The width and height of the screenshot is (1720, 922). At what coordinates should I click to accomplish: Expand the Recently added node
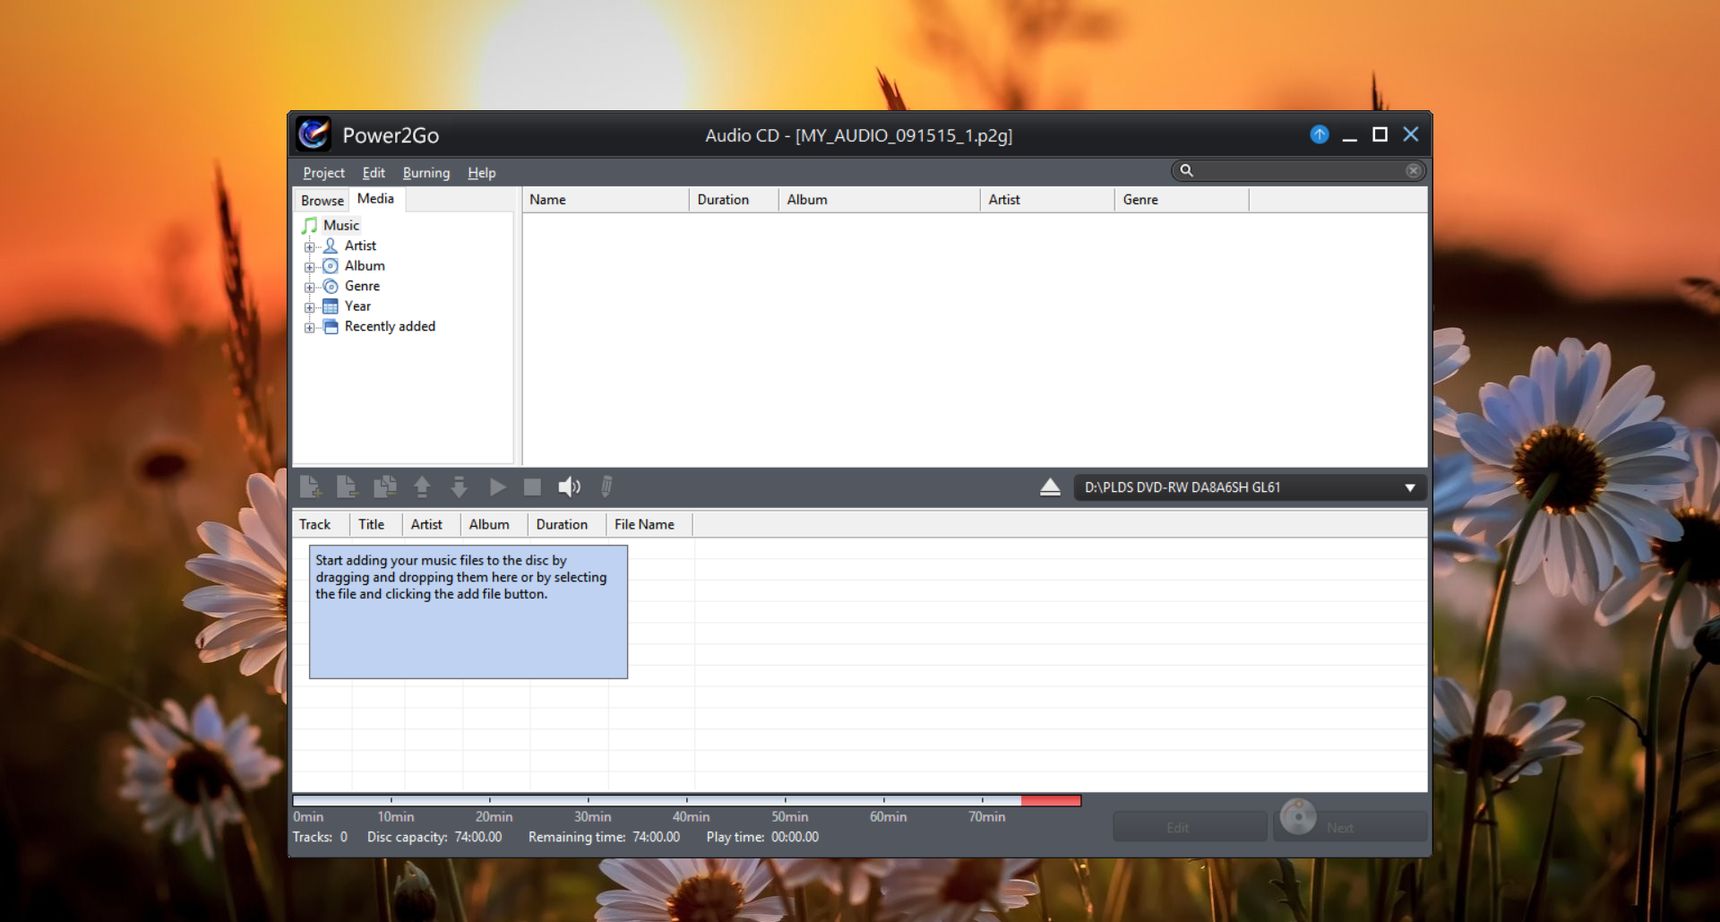click(x=309, y=328)
